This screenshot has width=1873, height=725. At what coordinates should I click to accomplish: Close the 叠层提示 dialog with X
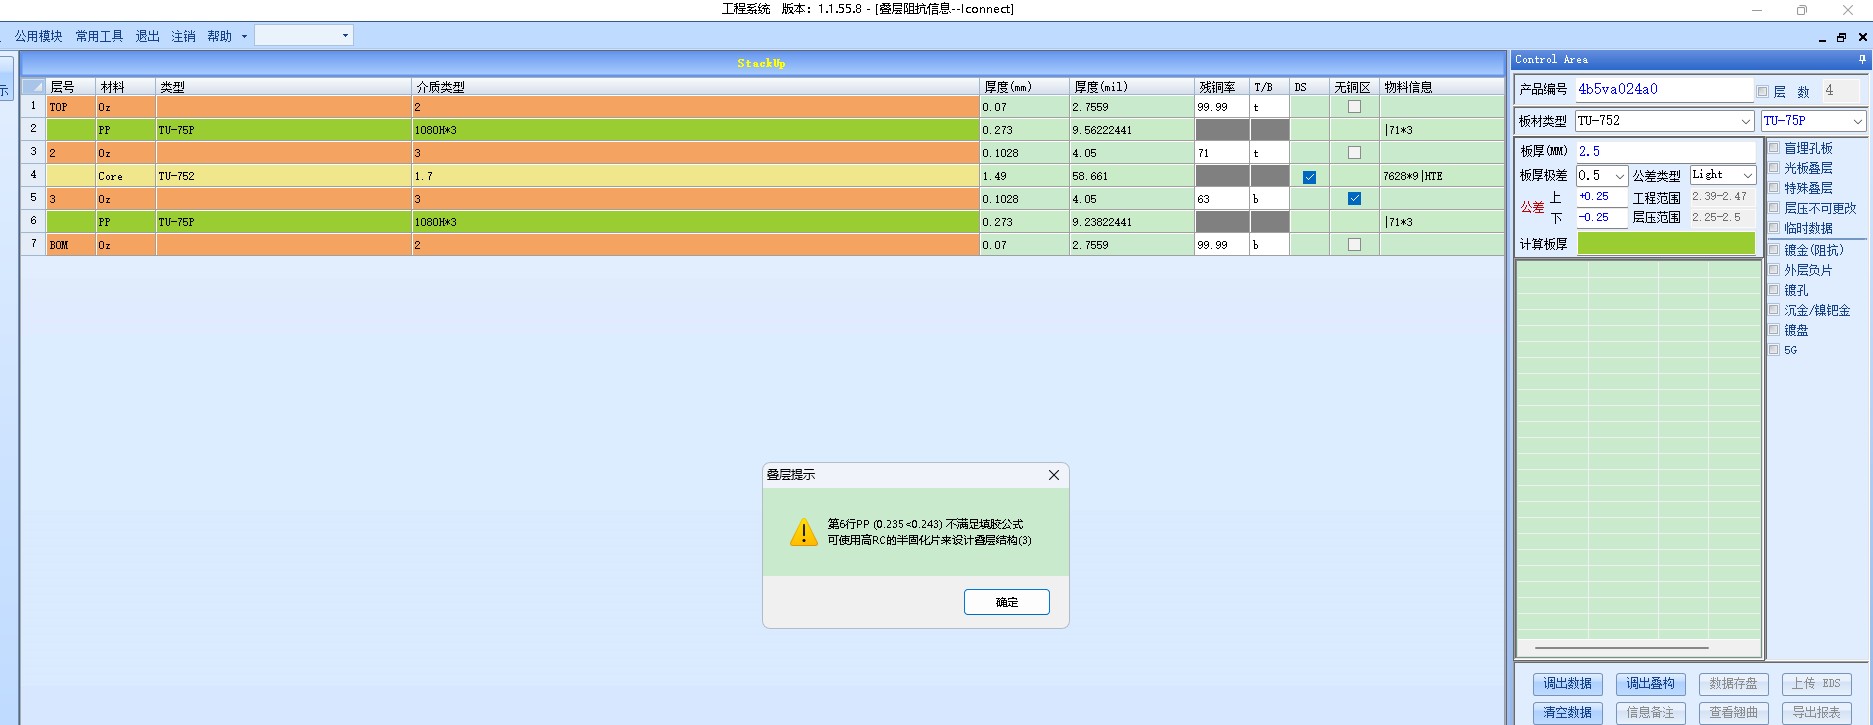(x=1053, y=475)
